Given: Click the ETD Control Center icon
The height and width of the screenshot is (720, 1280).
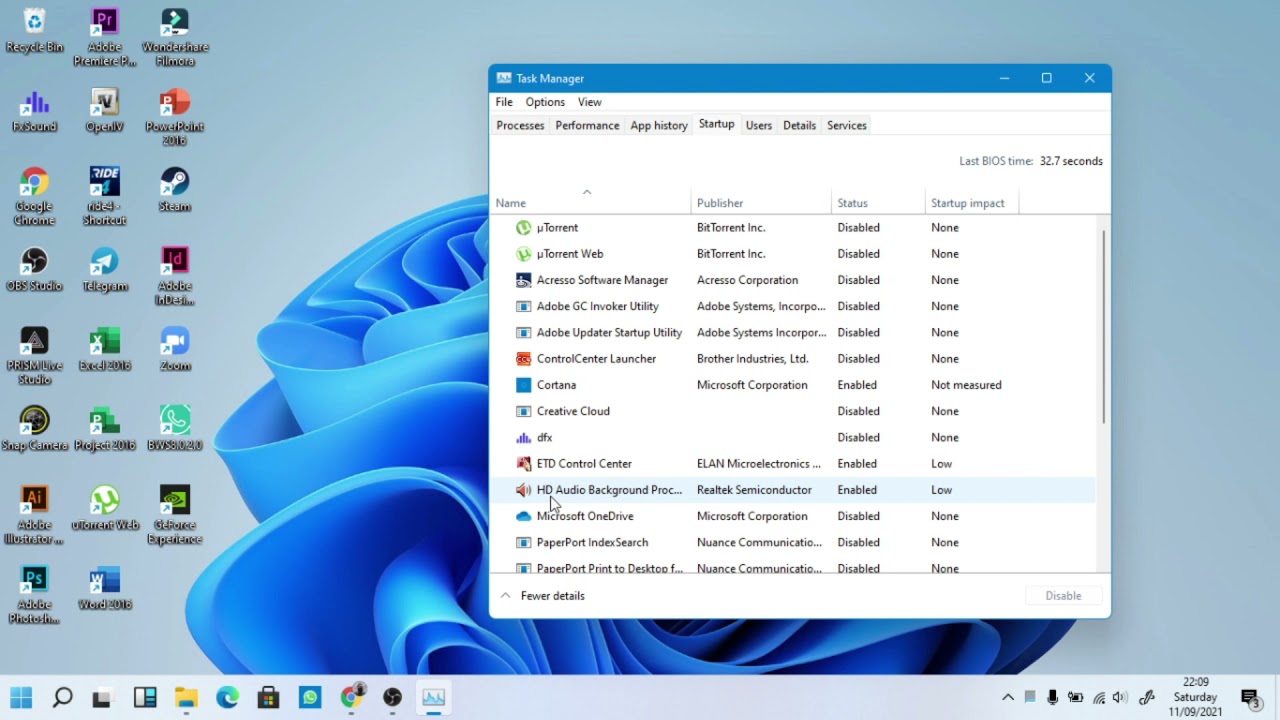Looking at the screenshot, I should point(523,464).
